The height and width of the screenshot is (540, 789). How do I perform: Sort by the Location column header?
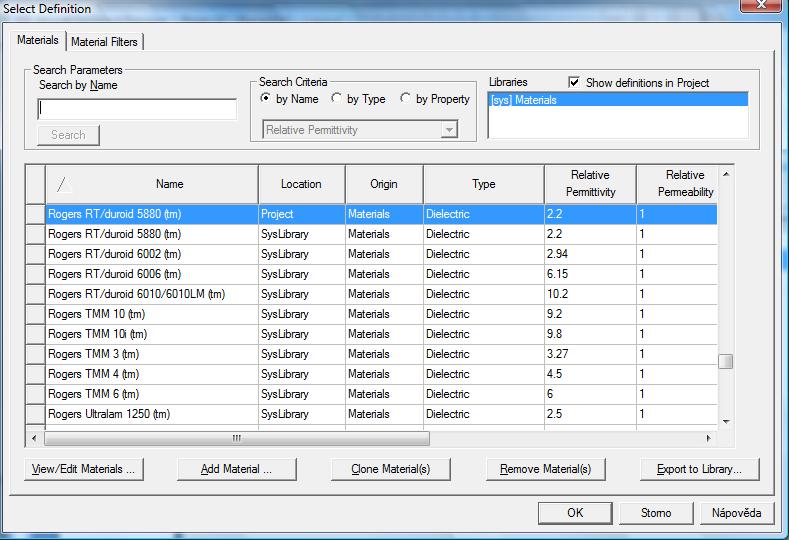[x=301, y=184]
